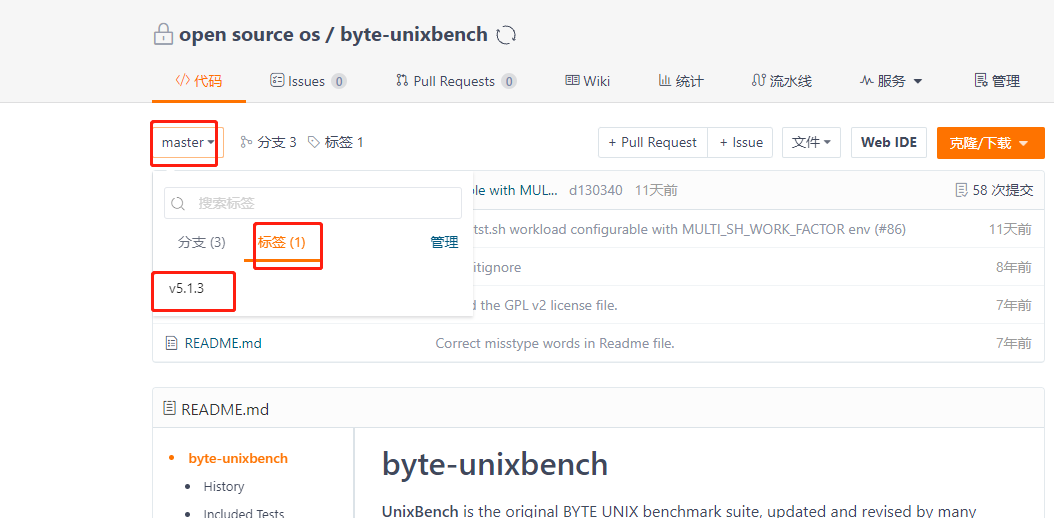Screen dimensions: 1054x518
Task: Click the + Issue button
Action: click(741, 142)
